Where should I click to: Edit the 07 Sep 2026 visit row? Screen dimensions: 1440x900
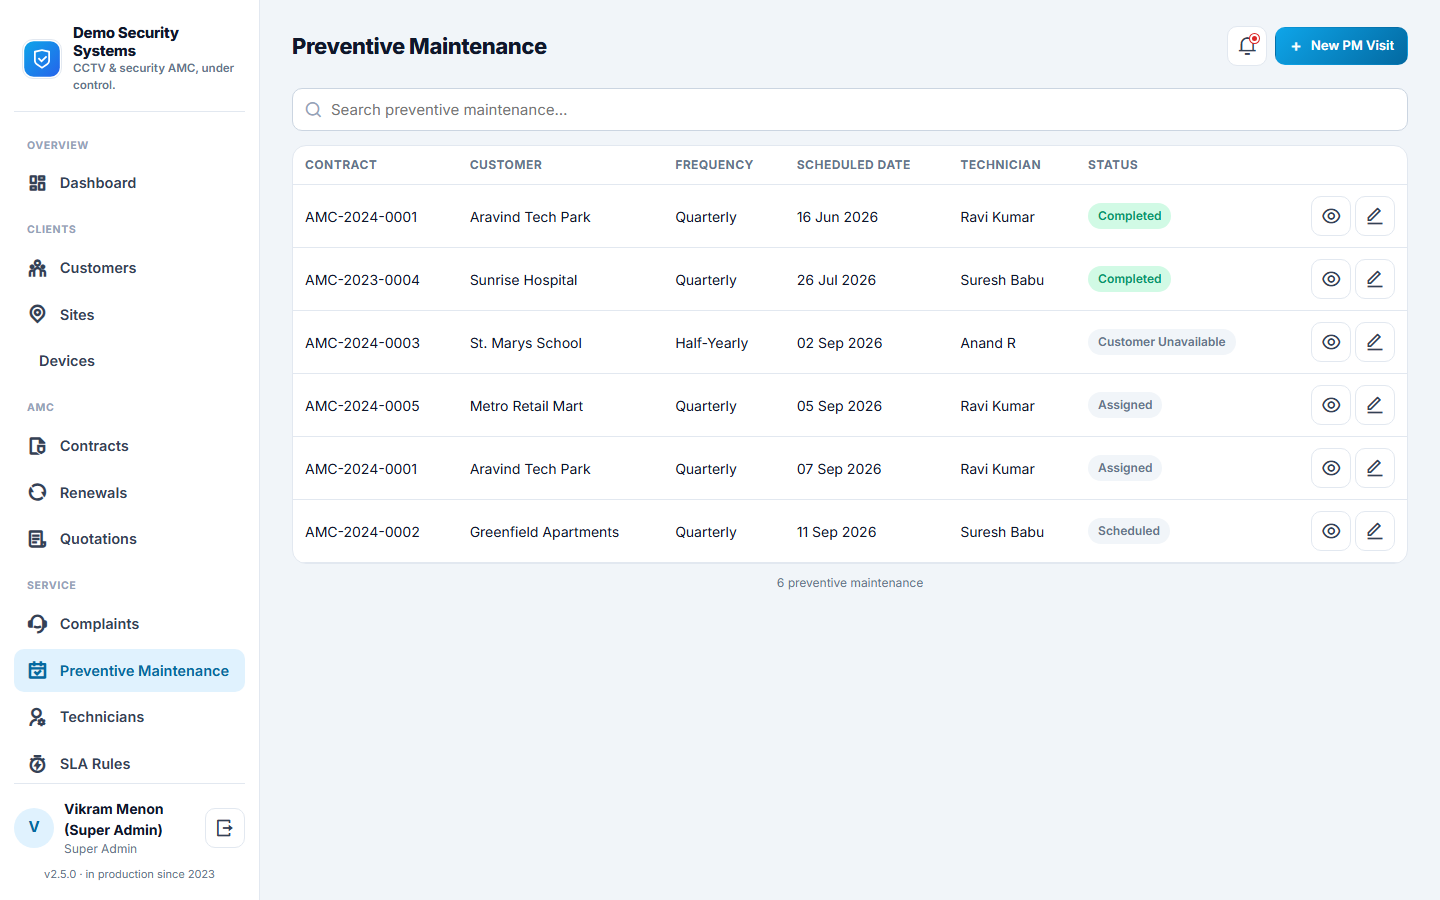1375,468
